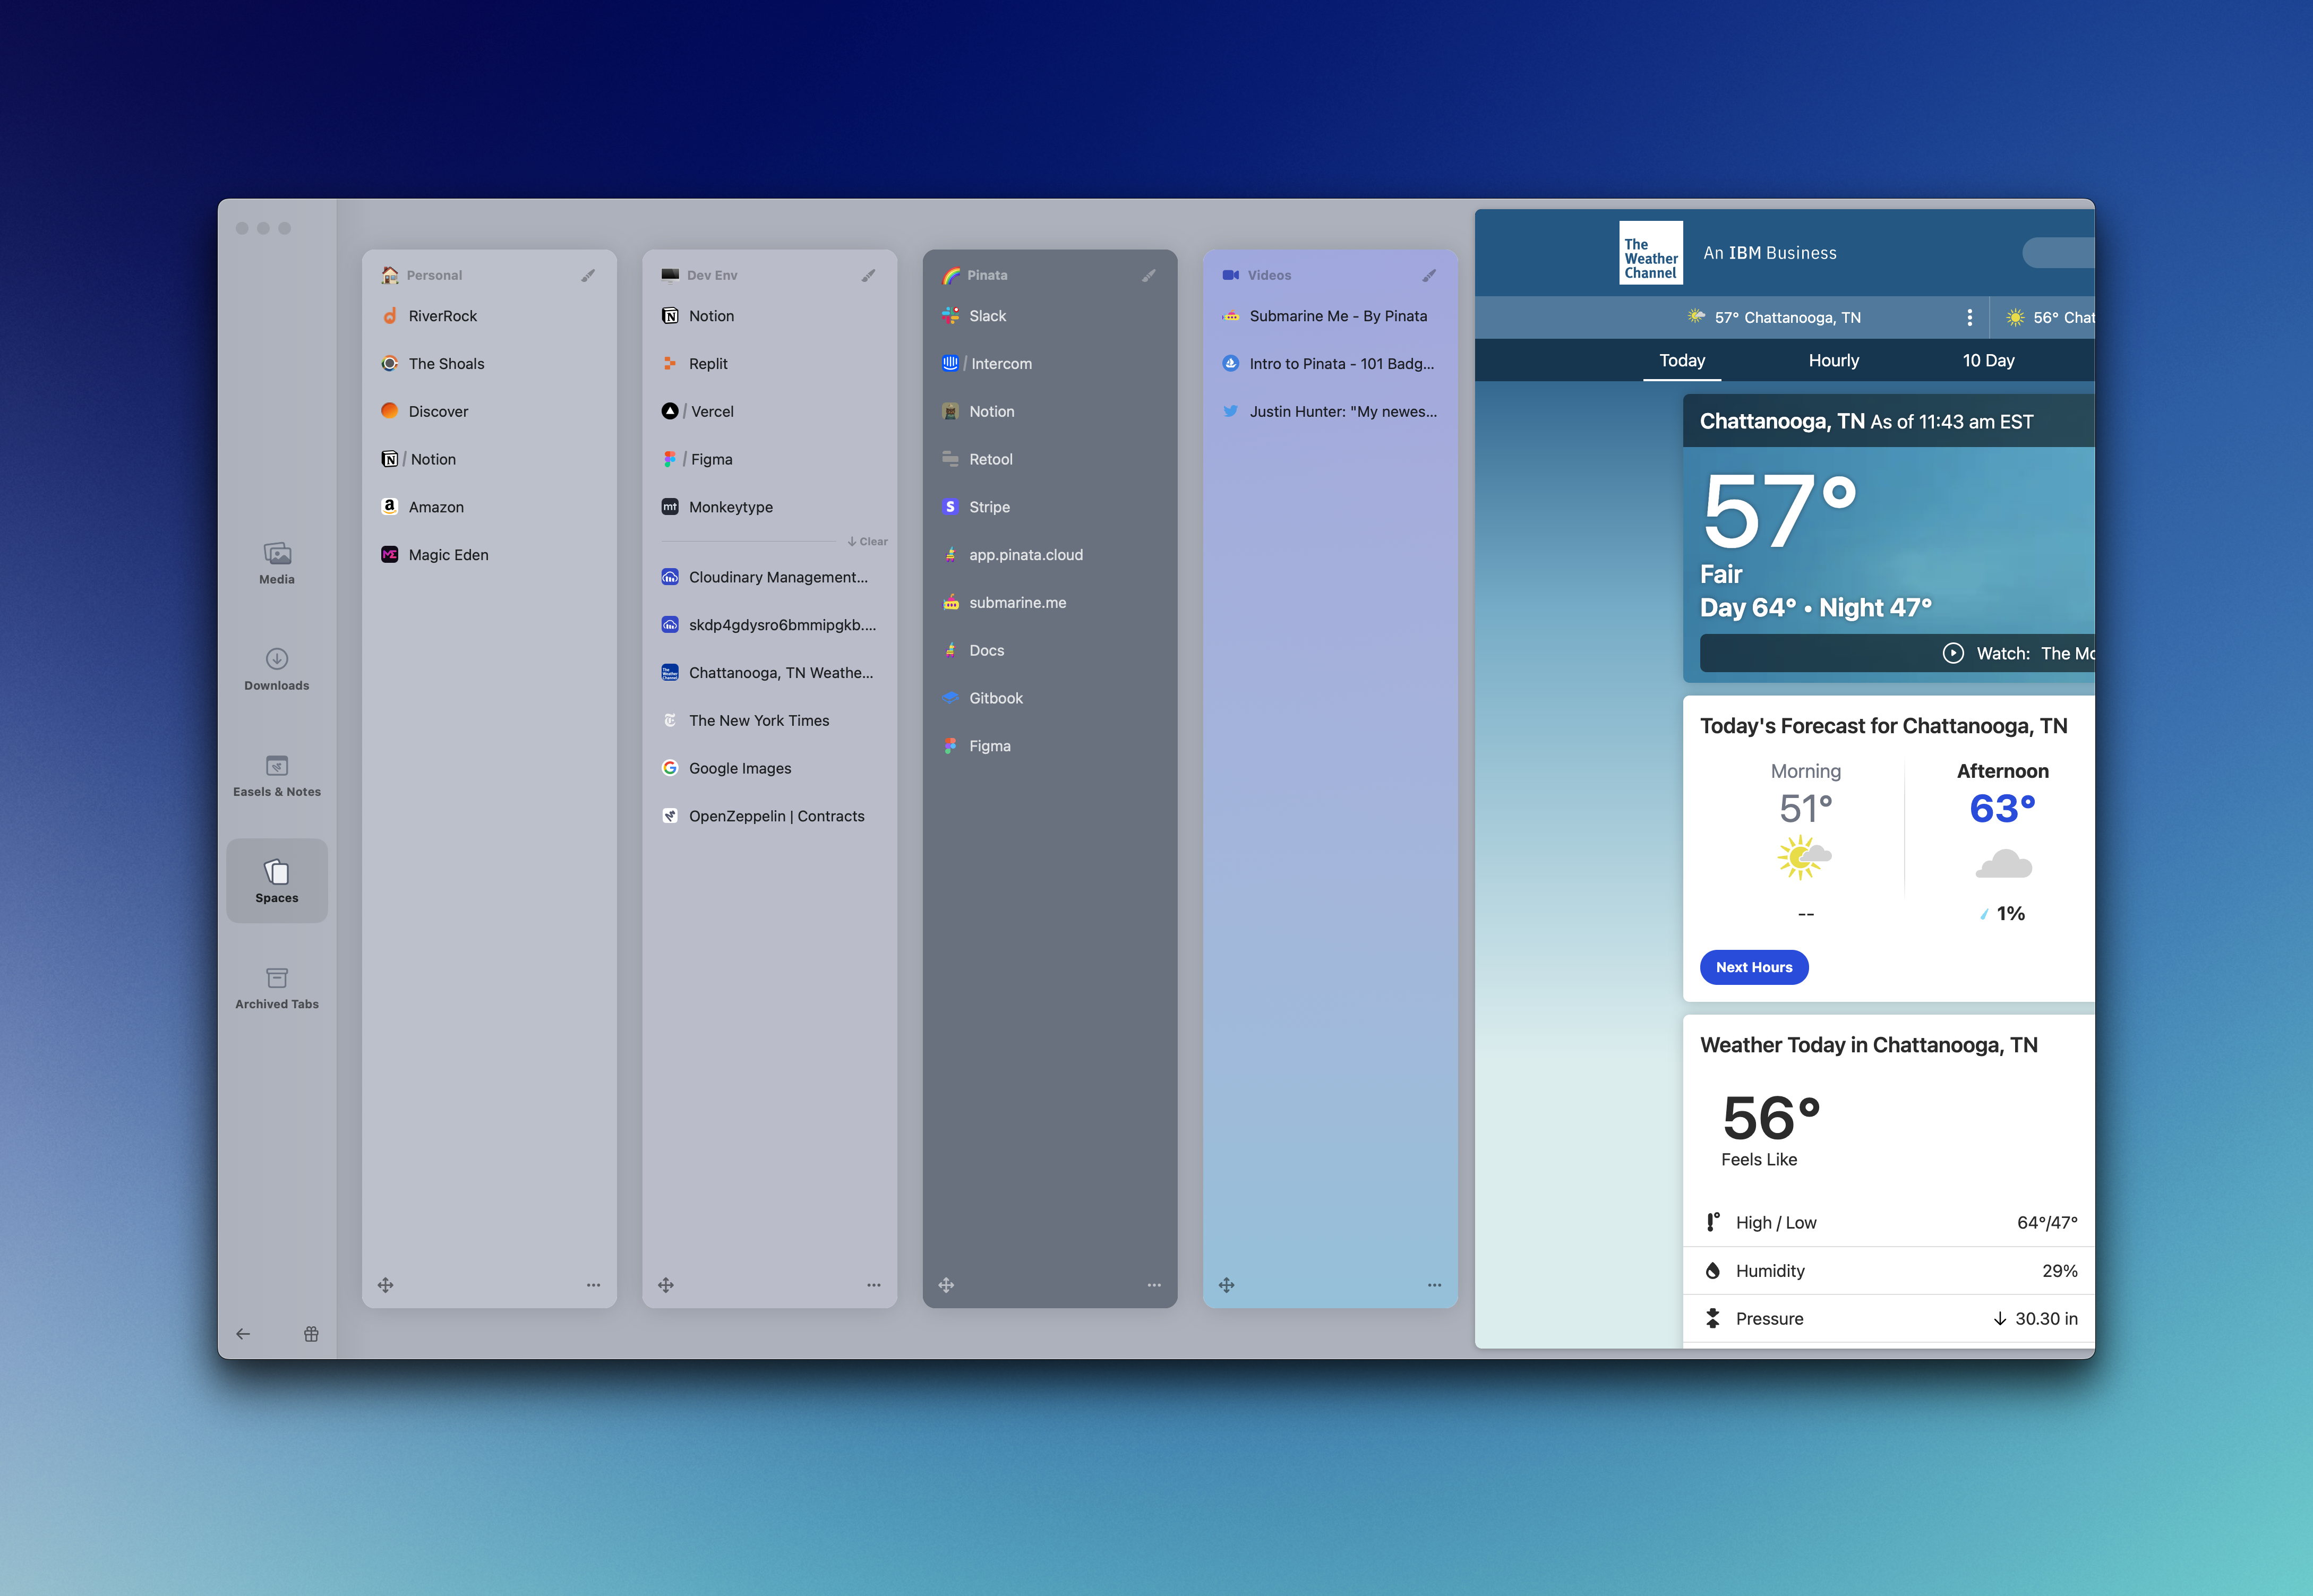This screenshot has width=2313, height=1596.
Task: Open Submarine Me - By Pinata video tab
Action: (x=1330, y=316)
